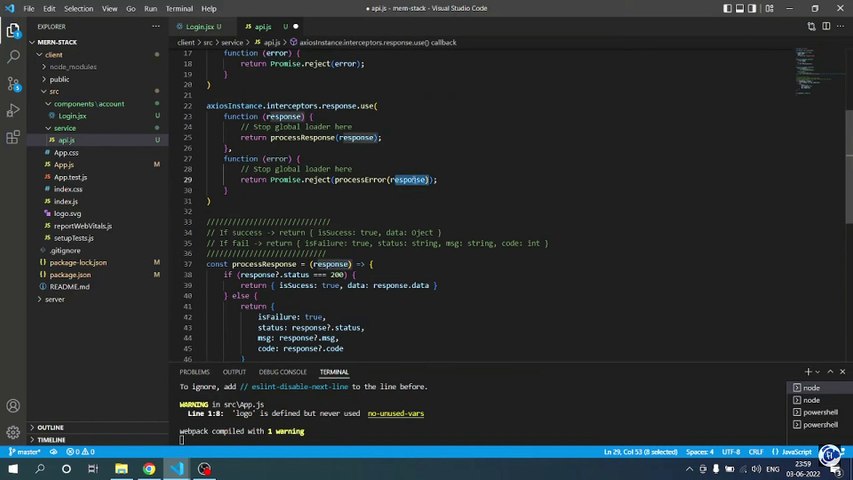Select the first powershell terminal in list
Screen dimensions: 853x480
point(819,412)
